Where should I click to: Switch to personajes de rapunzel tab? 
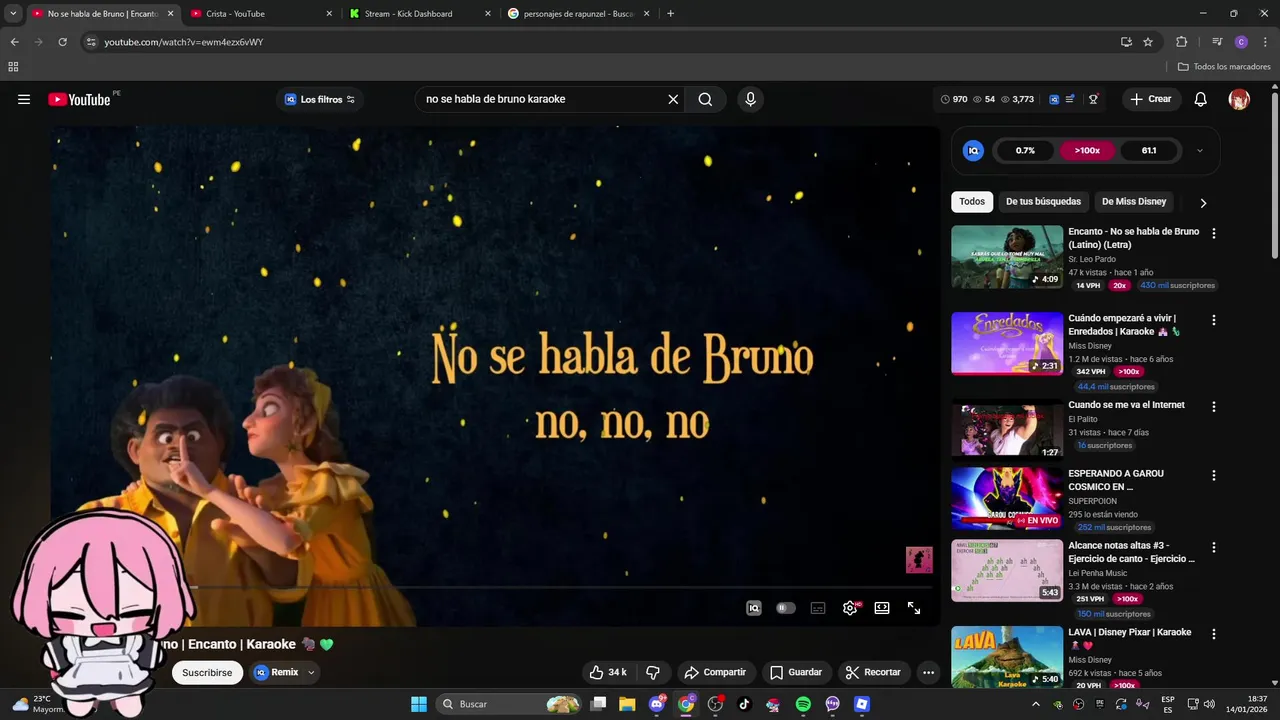coord(578,14)
